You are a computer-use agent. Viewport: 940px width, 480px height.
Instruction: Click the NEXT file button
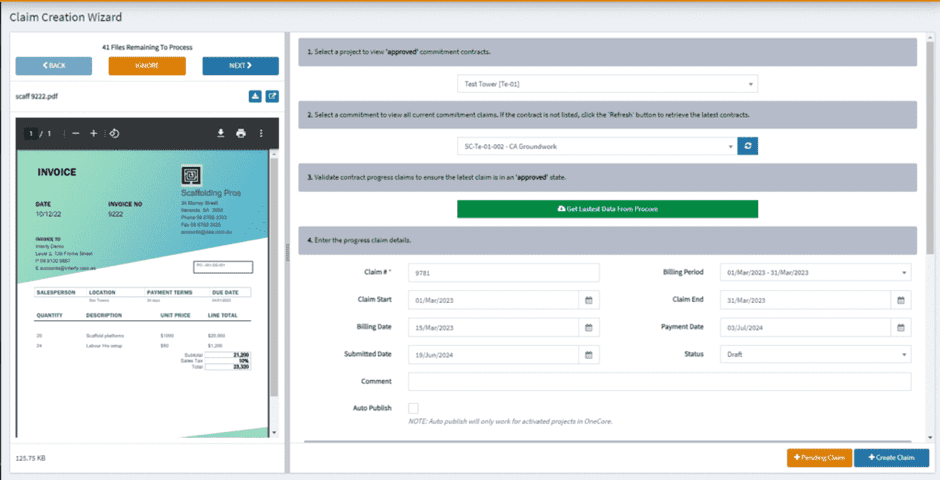(x=240, y=66)
